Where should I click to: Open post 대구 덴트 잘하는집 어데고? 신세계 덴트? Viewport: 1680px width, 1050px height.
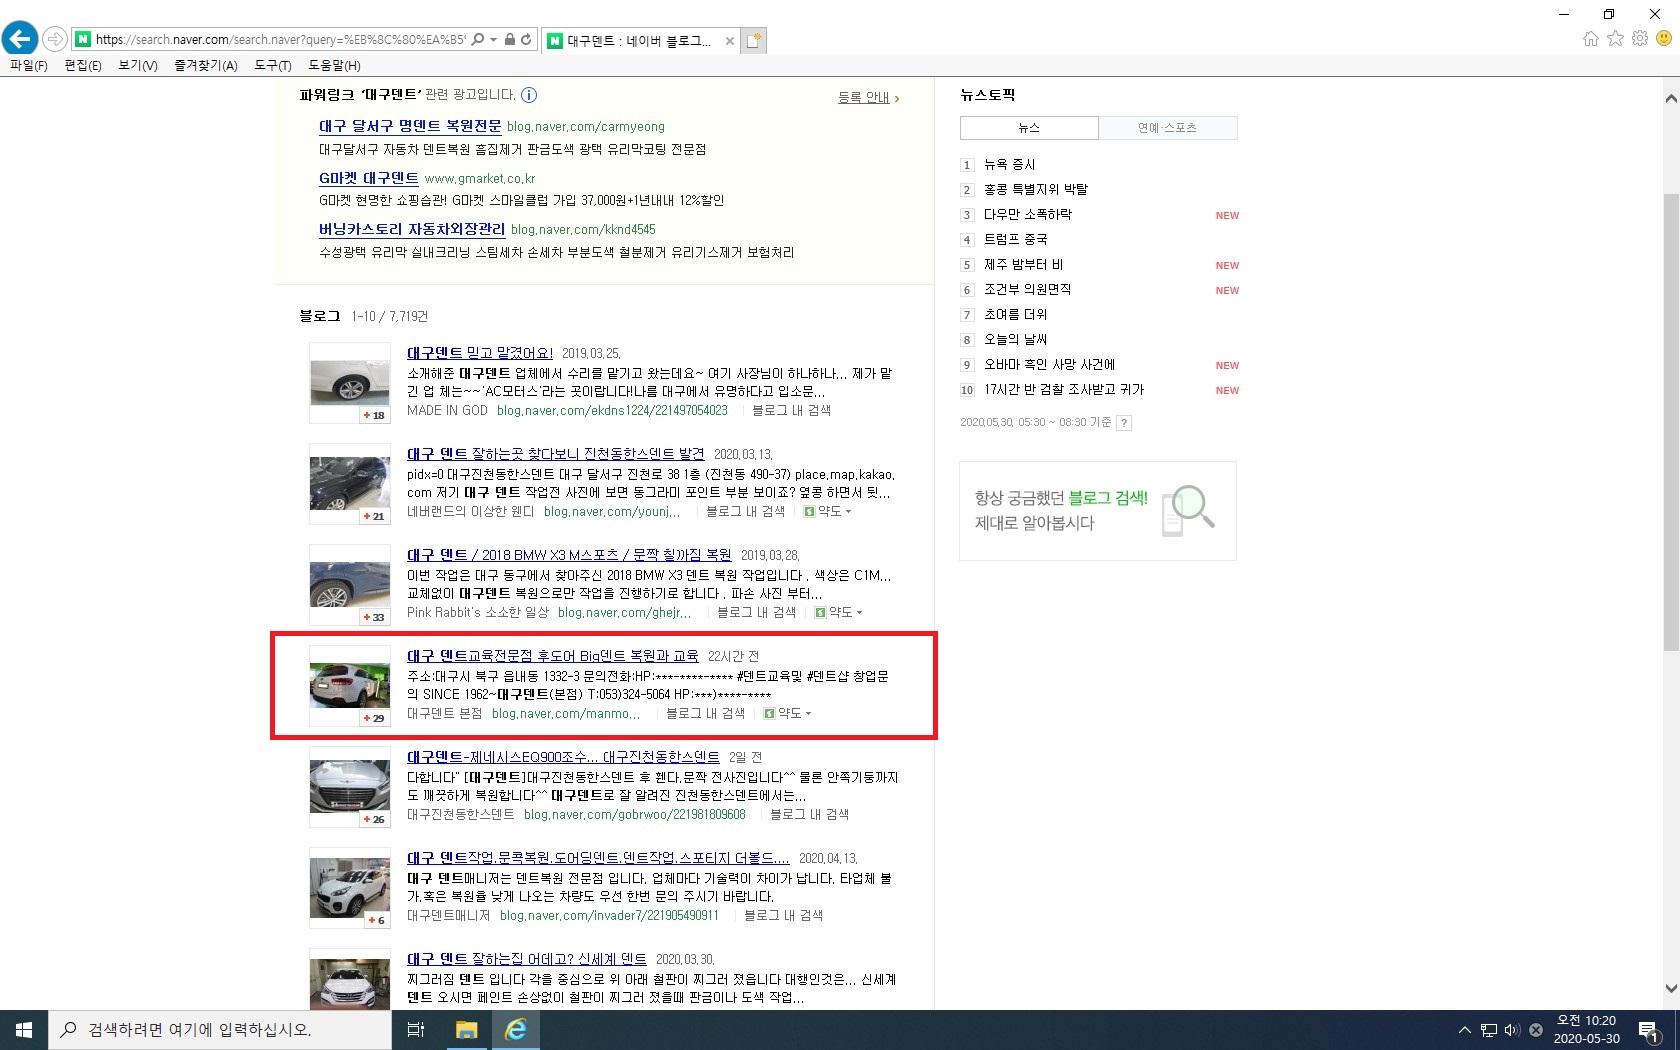pyautogui.click(x=527, y=959)
